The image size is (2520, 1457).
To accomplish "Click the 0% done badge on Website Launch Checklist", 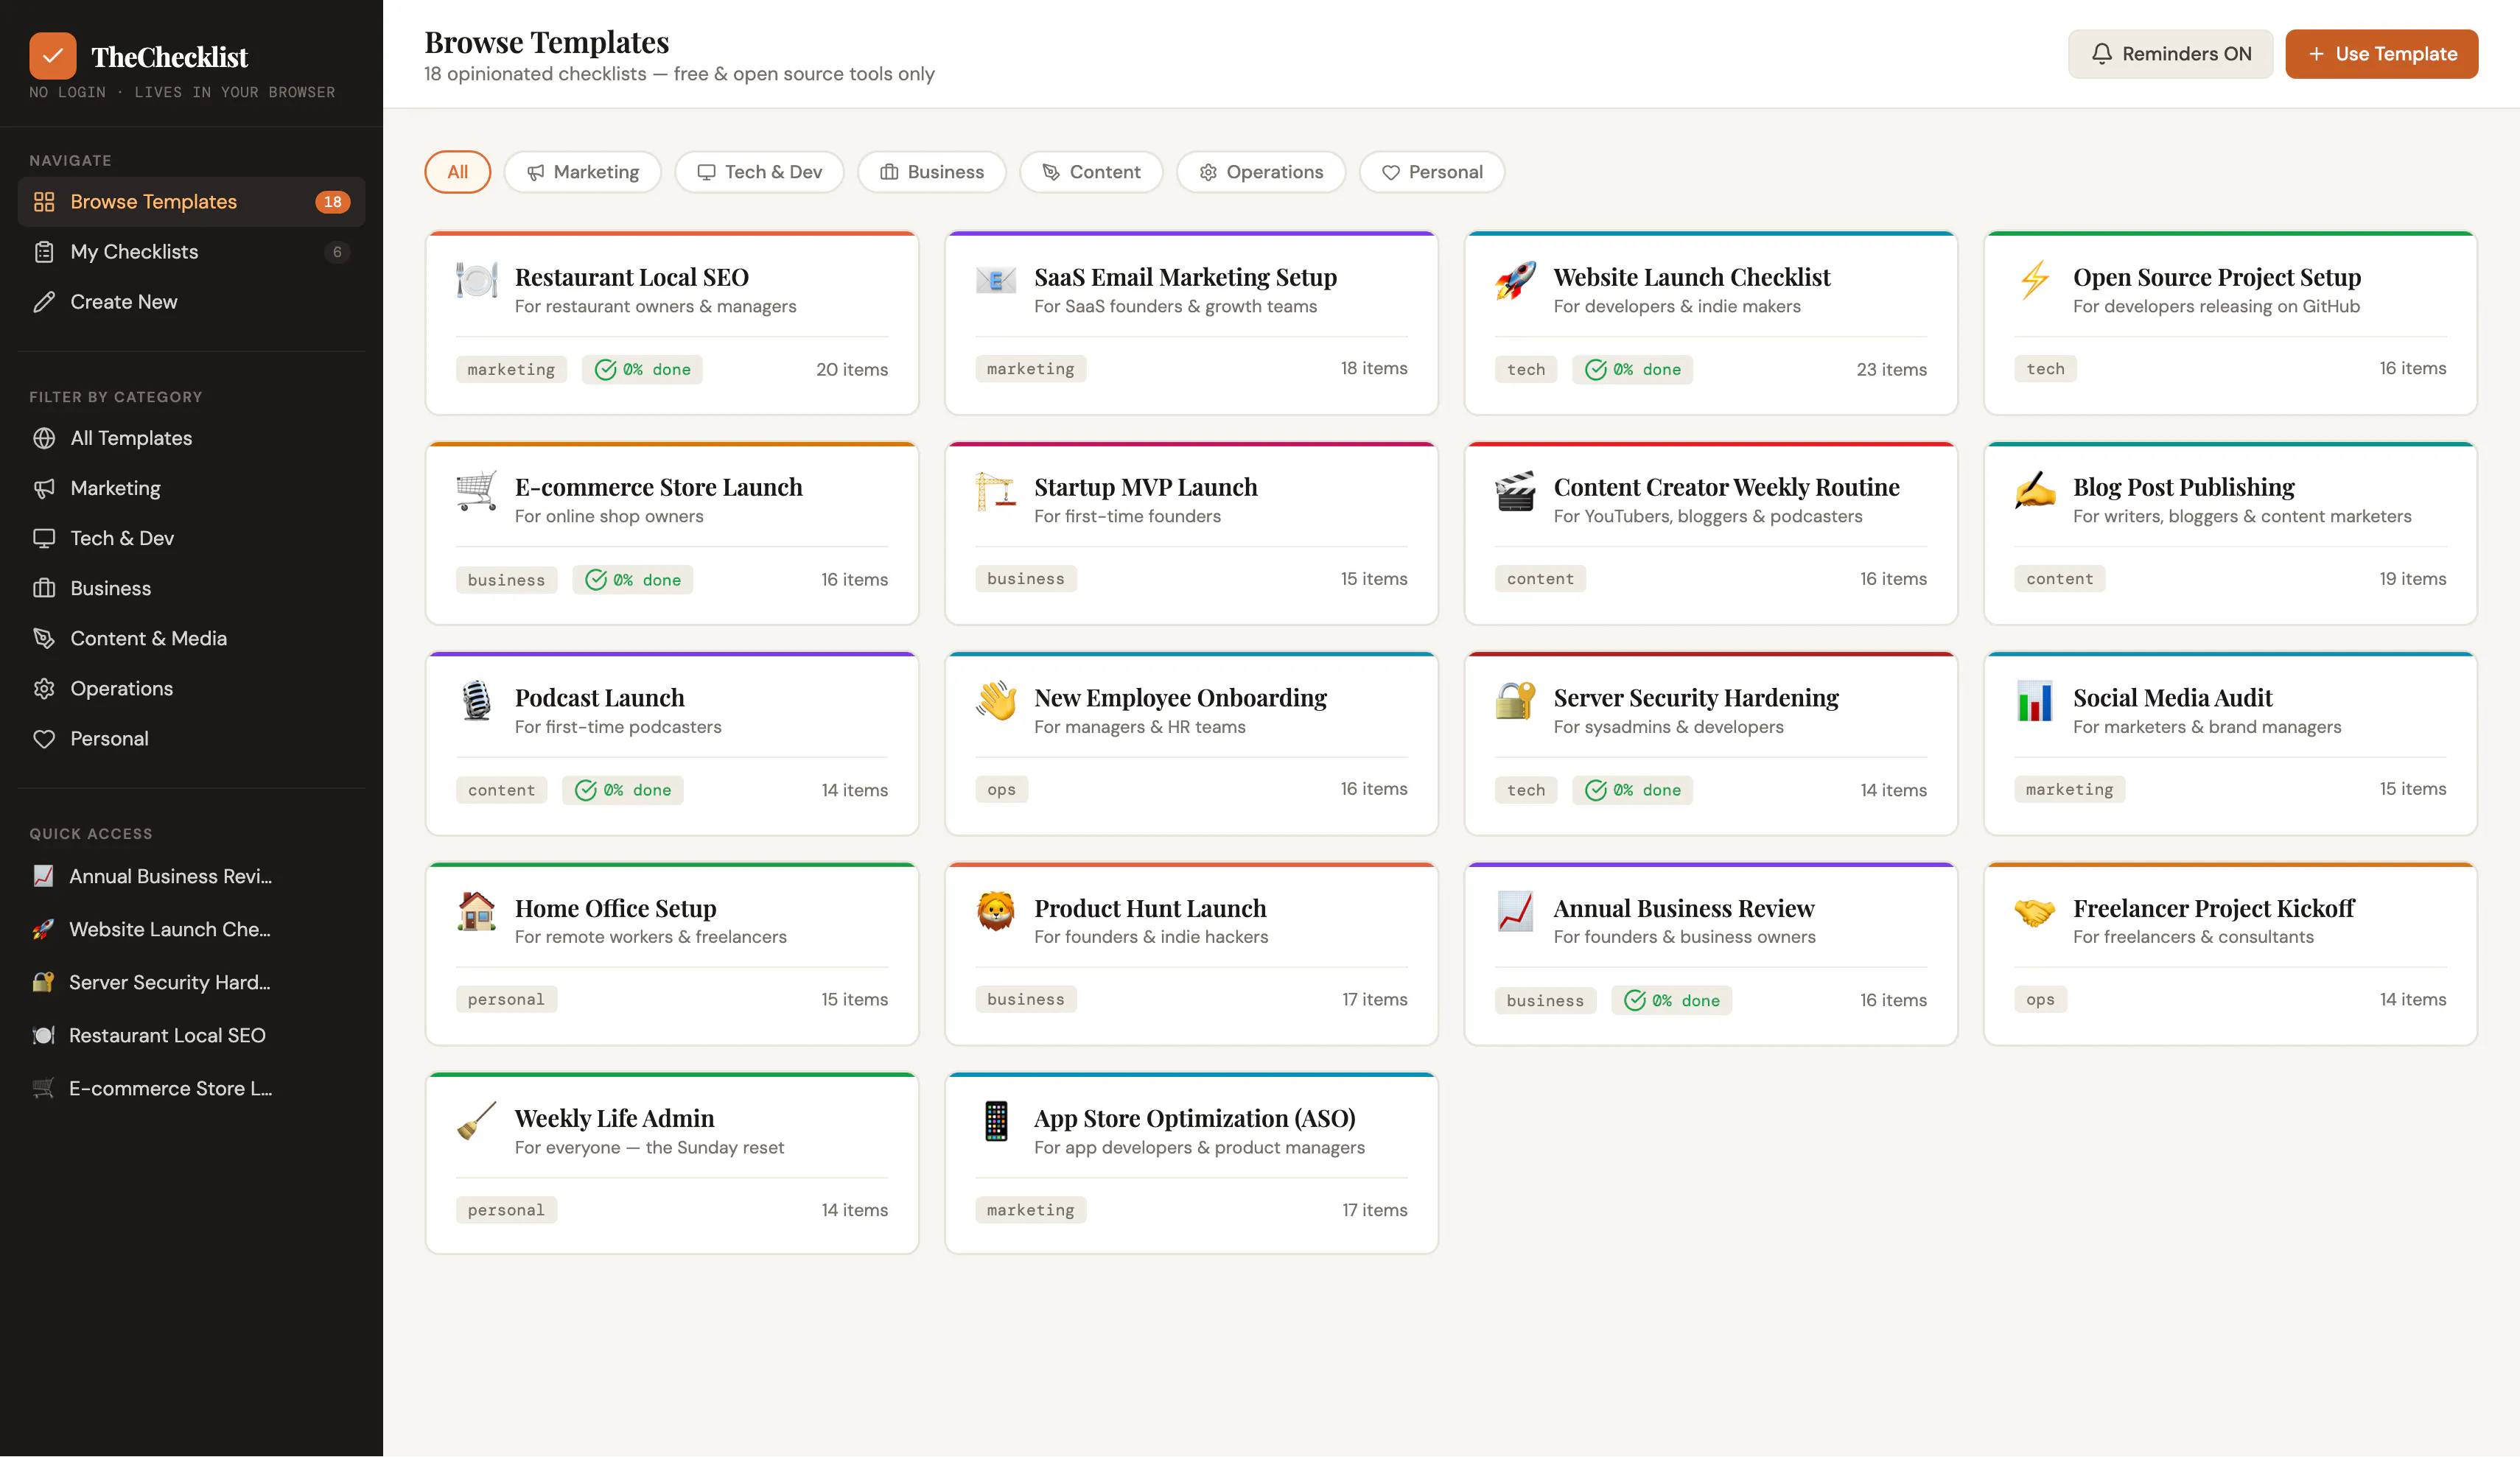I will coord(1632,370).
